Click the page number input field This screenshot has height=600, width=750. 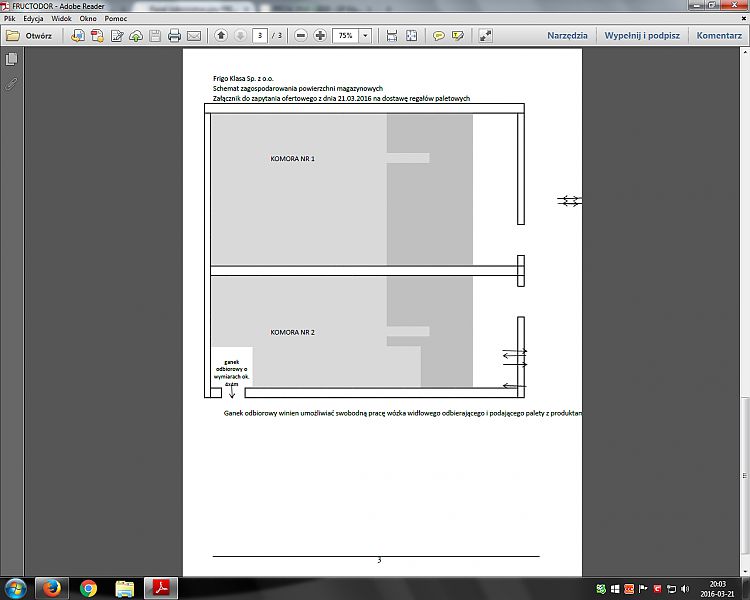point(261,36)
